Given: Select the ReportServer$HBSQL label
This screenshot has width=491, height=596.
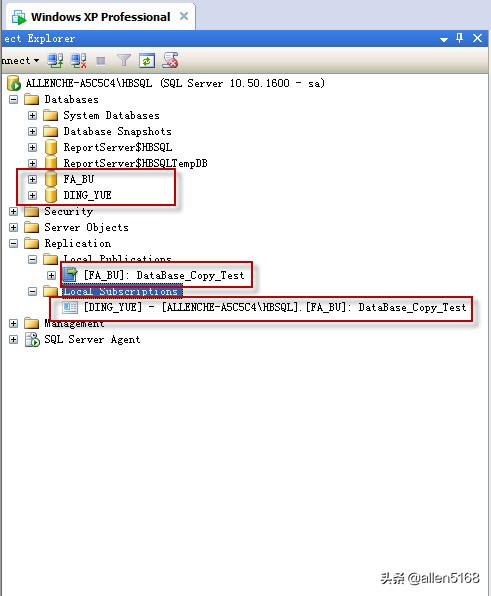Looking at the screenshot, I should [118, 147].
